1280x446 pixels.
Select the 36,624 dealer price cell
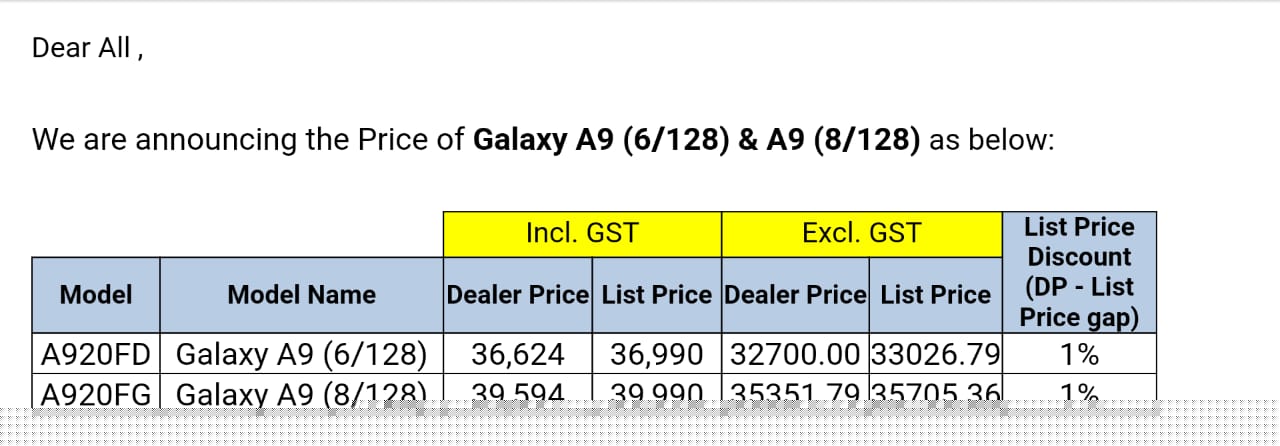pyautogui.click(x=518, y=354)
